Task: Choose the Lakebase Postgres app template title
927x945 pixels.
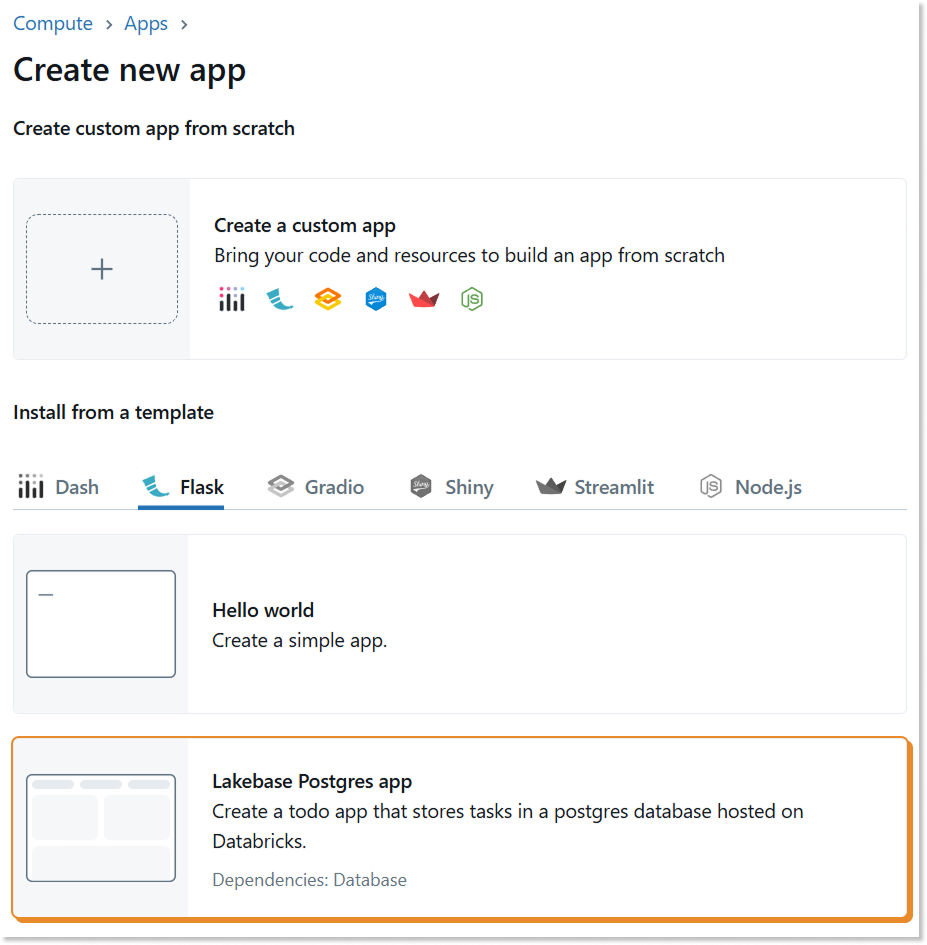Action: click(312, 782)
